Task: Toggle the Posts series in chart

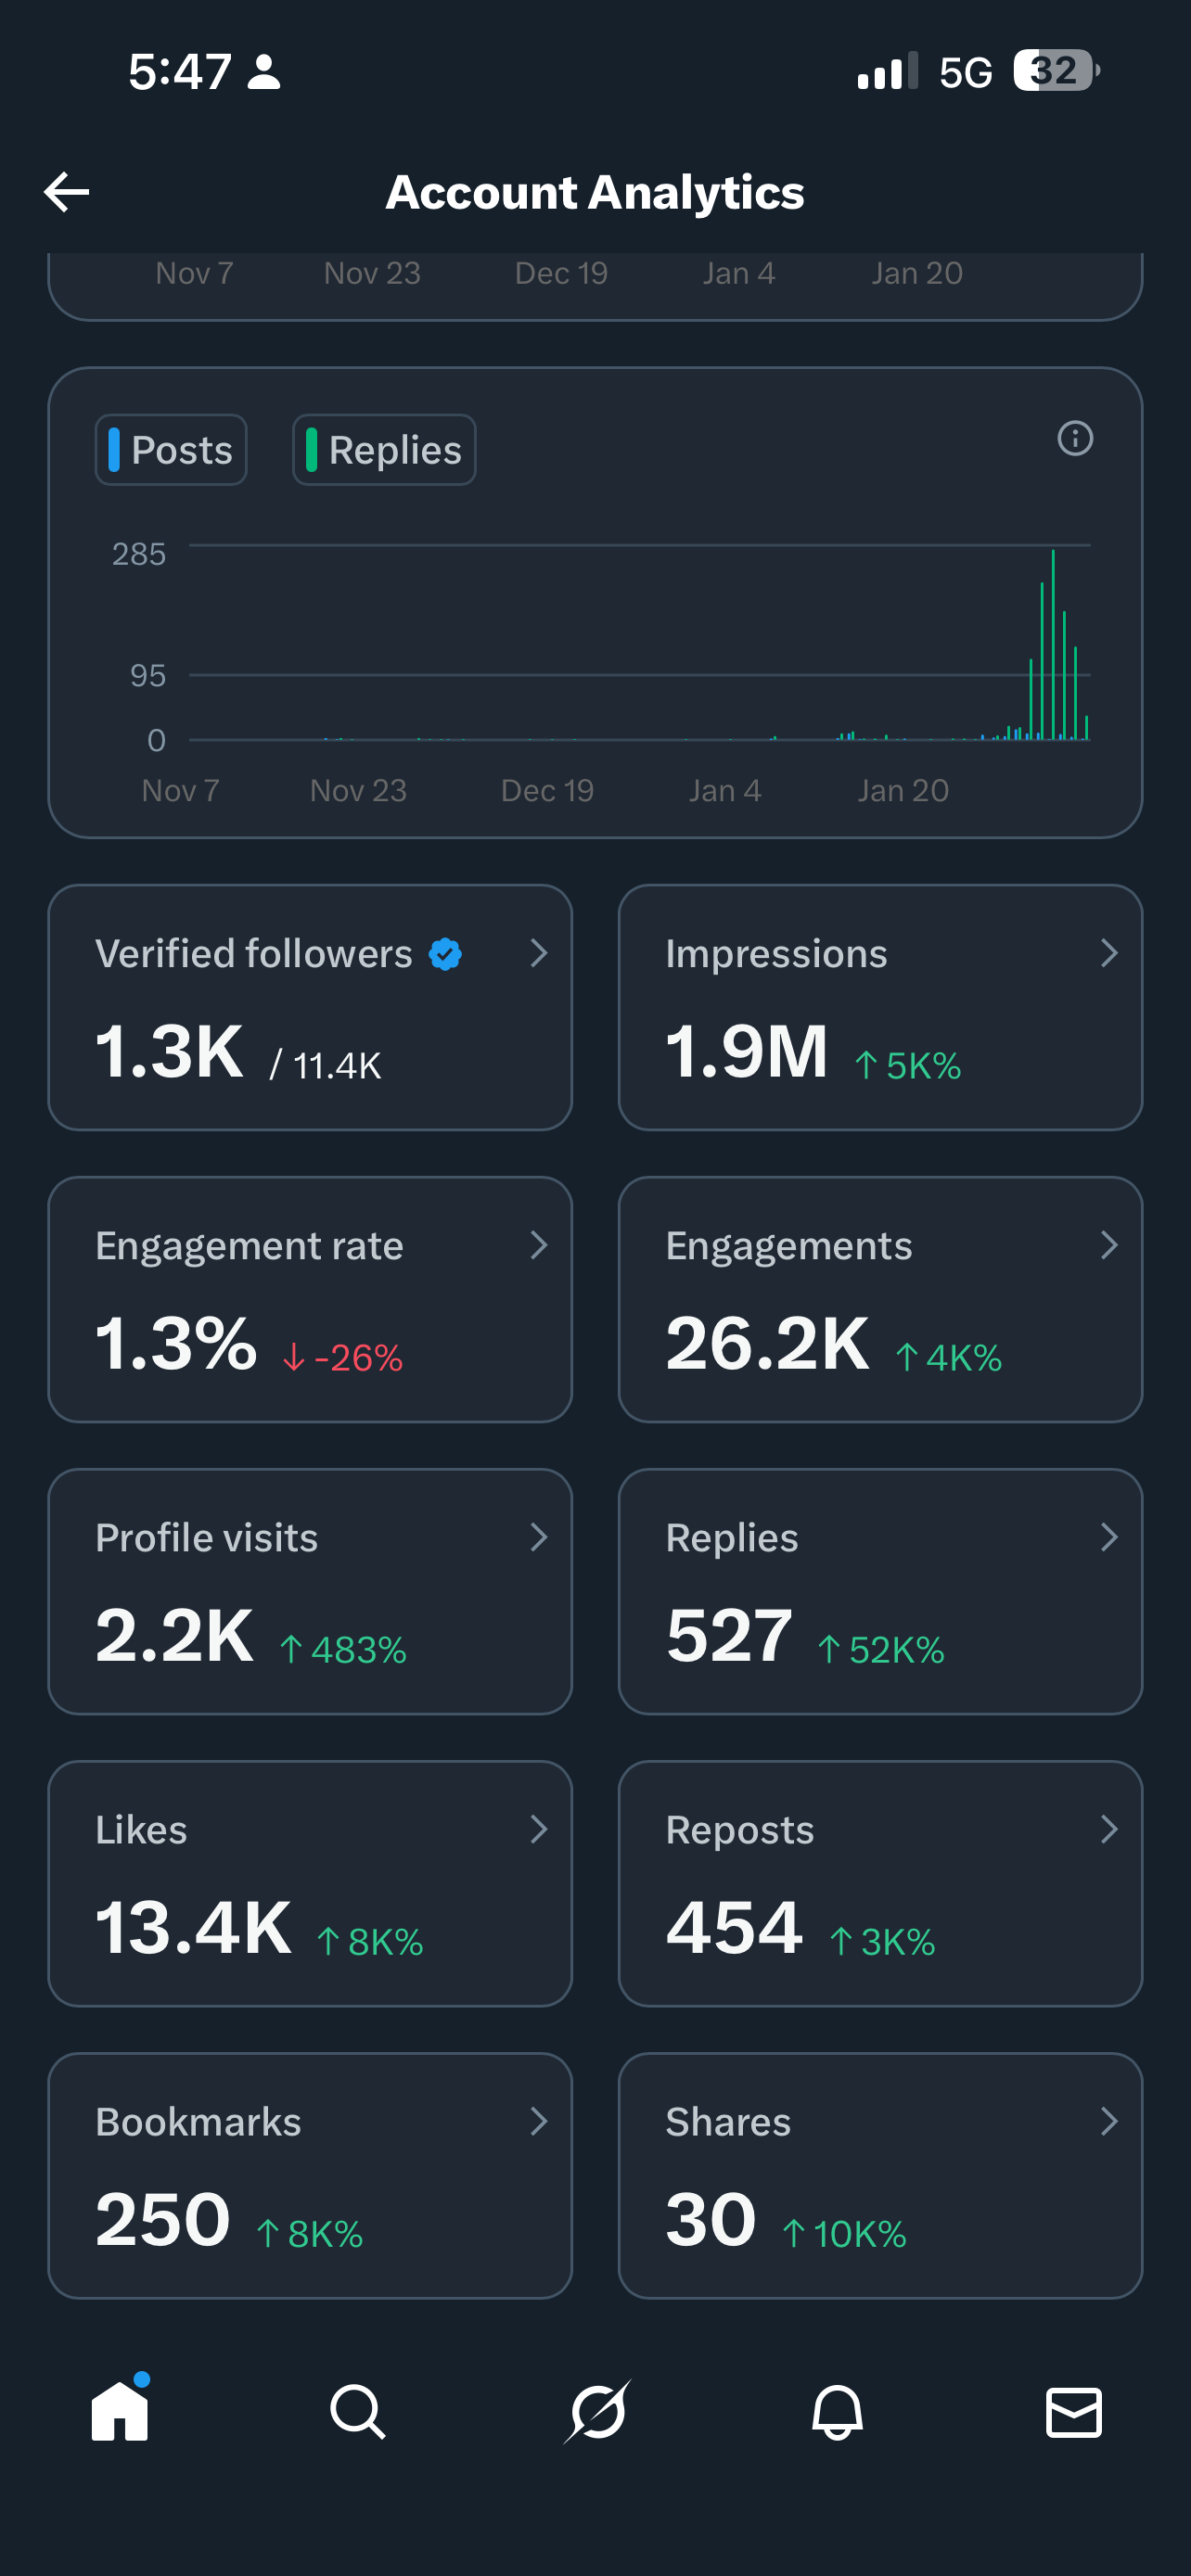Action: pyautogui.click(x=171, y=450)
